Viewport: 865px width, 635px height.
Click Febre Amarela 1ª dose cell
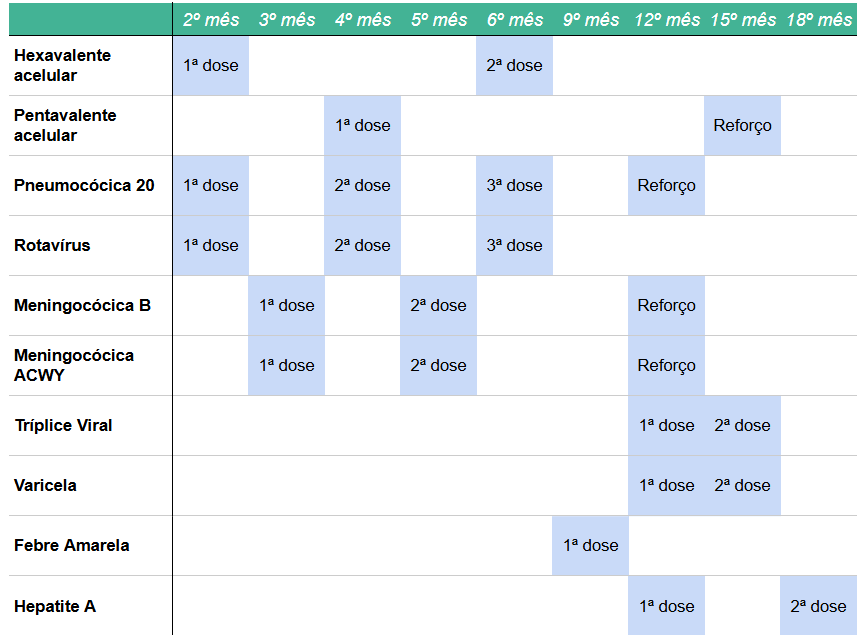click(x=590, y=546)
